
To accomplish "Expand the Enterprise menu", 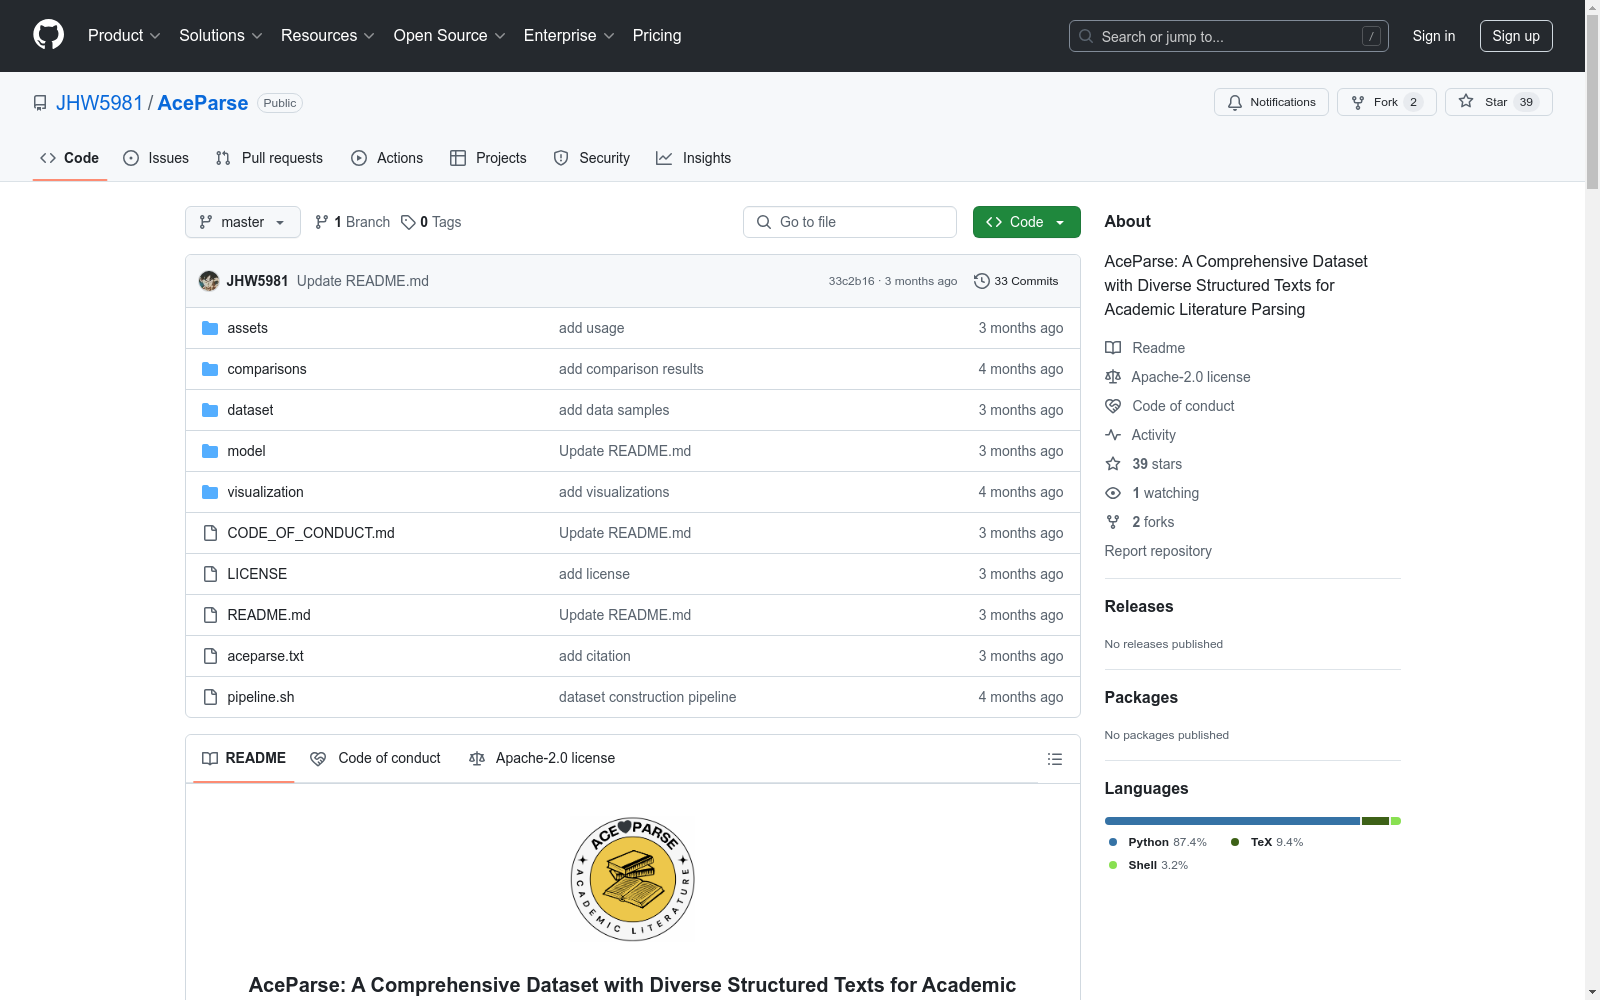I will tap(569, 35).
